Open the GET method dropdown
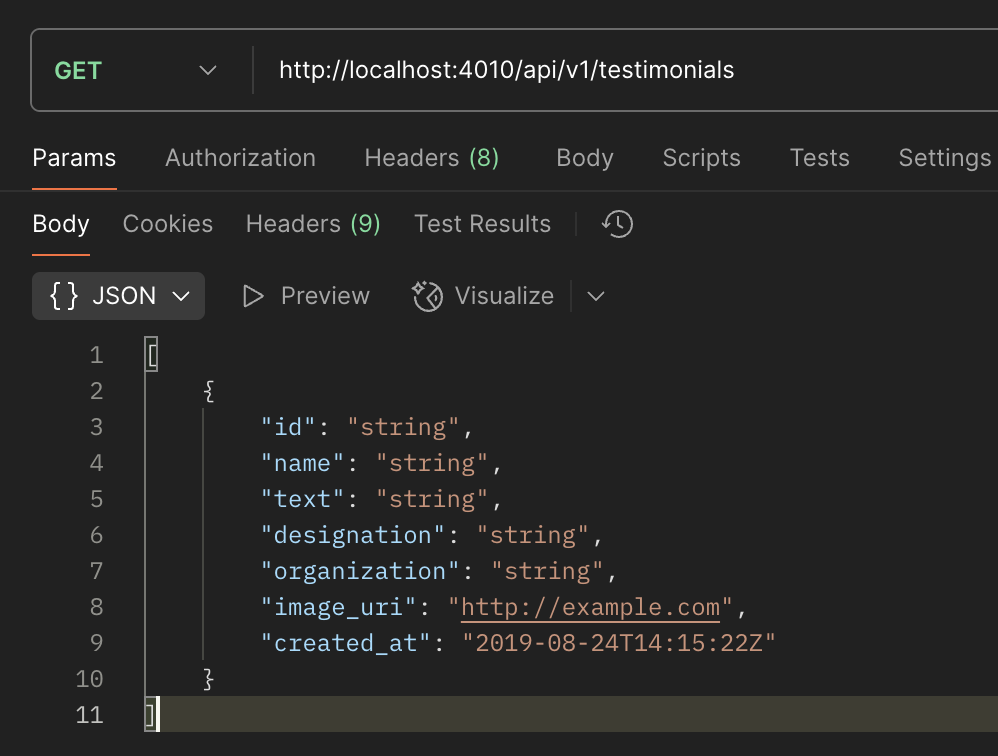Image resolution: width=998 pixels, height=756 pixels. (136, 70)
